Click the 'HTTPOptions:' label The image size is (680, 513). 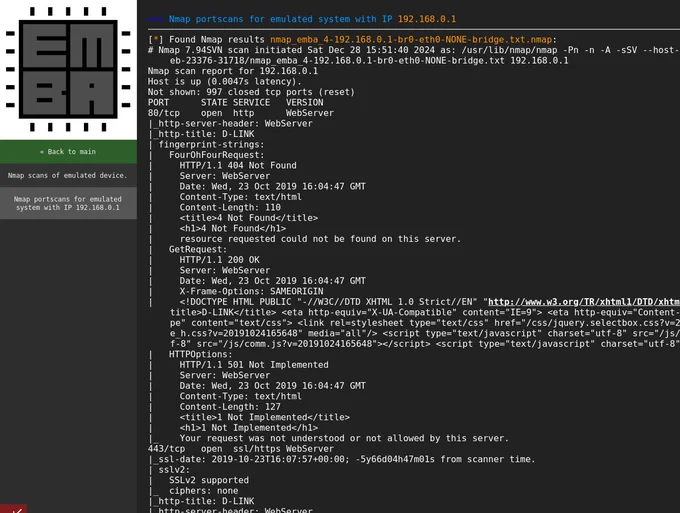200,354
